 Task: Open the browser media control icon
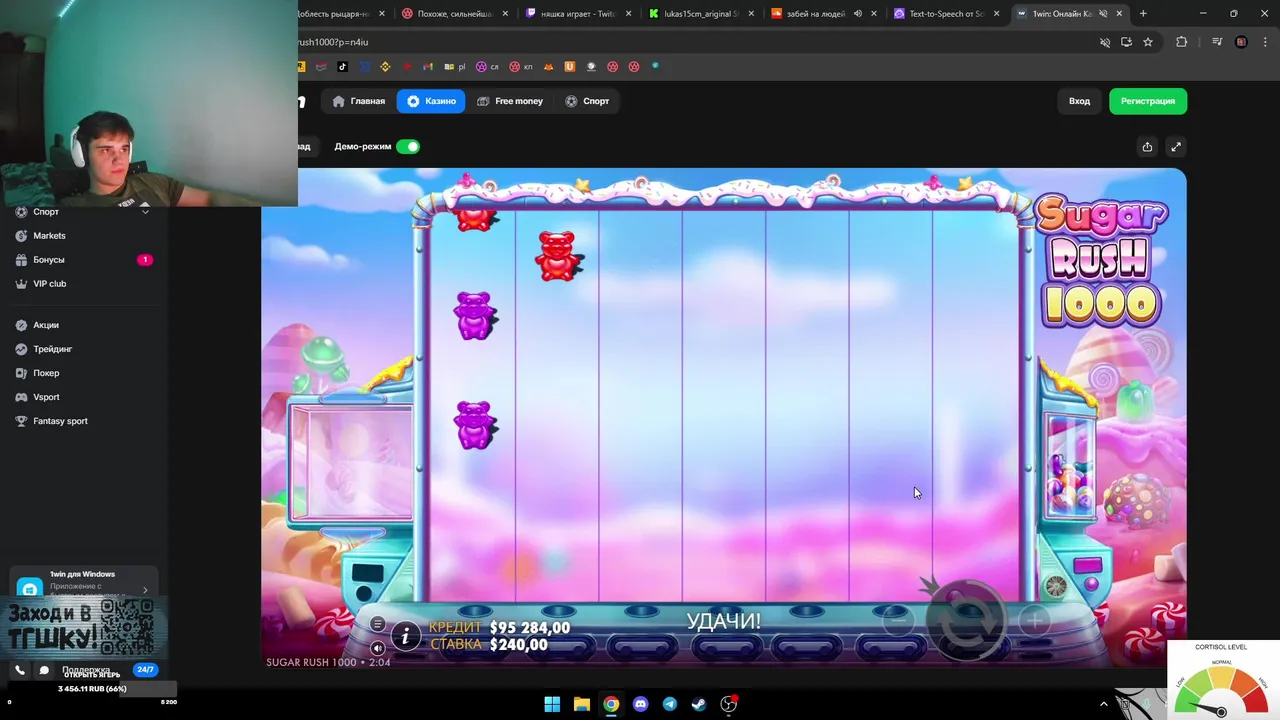1217,42
